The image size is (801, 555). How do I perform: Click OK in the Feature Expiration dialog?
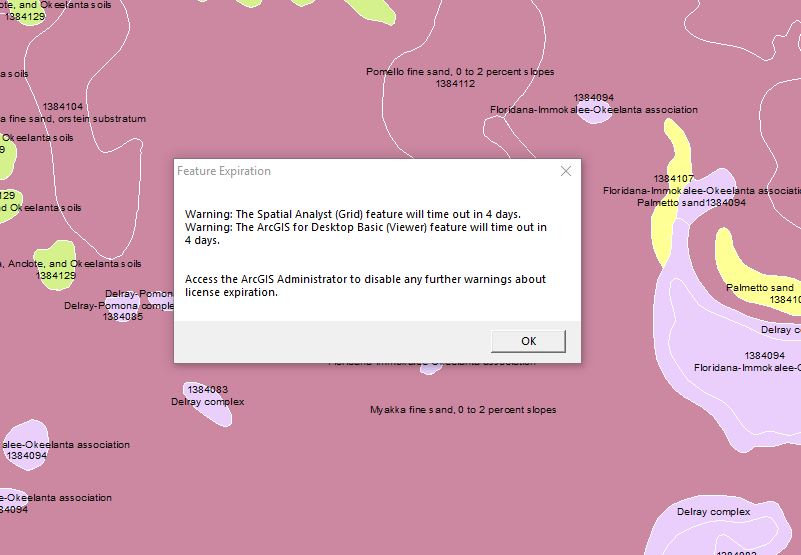pyautogui.click(x=528, y=341)
